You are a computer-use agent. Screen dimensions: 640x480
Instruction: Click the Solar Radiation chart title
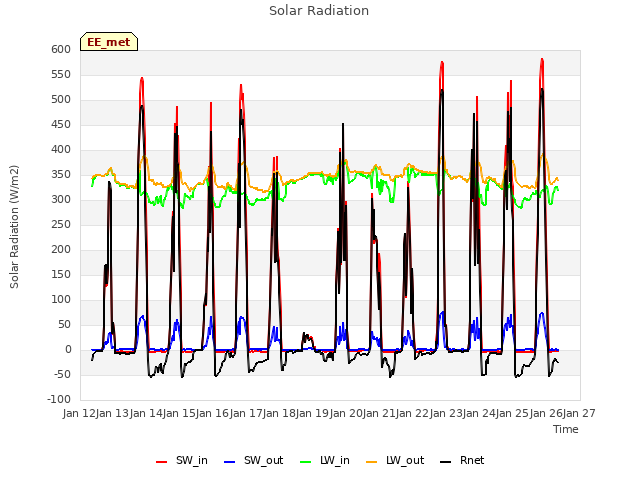[x=319, y=11]
